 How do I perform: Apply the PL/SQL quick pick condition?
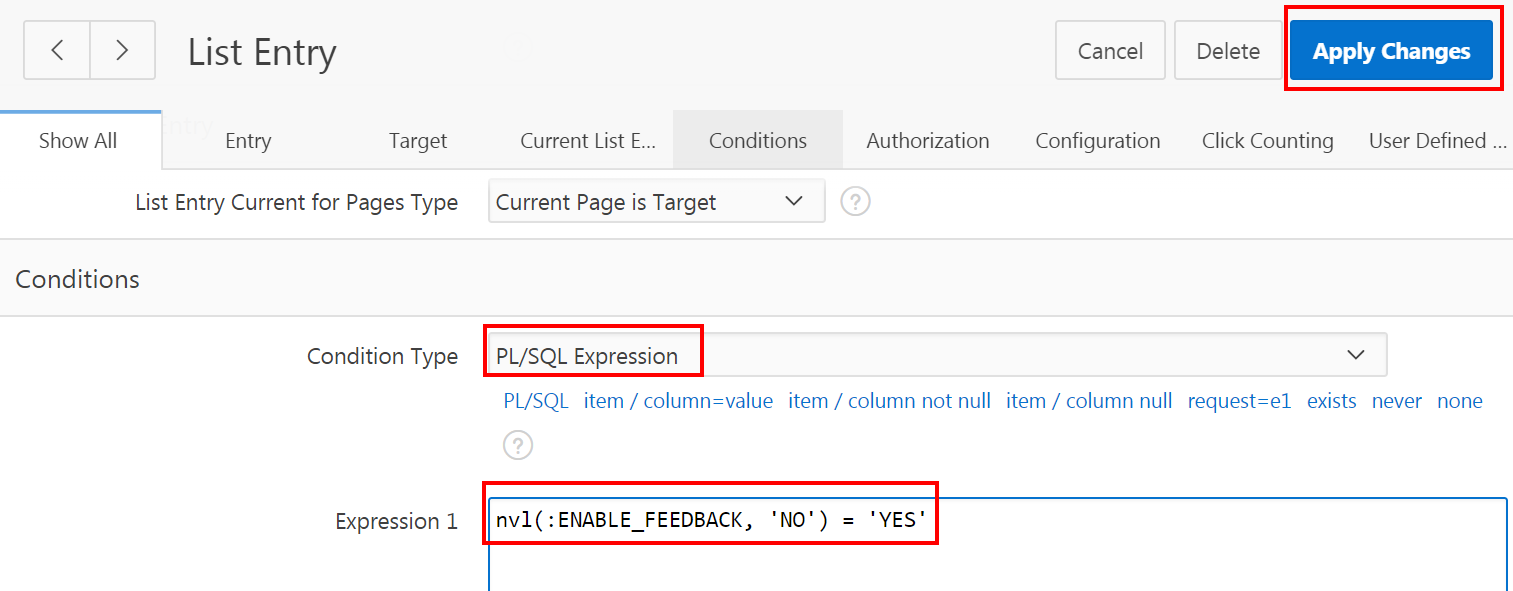coord(535,400)
